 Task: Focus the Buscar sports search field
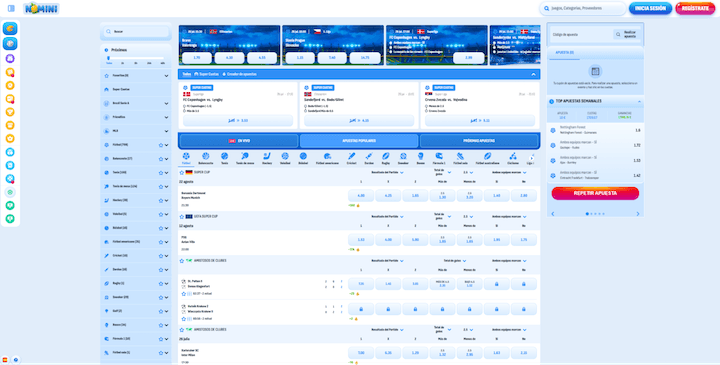[136, 32]
